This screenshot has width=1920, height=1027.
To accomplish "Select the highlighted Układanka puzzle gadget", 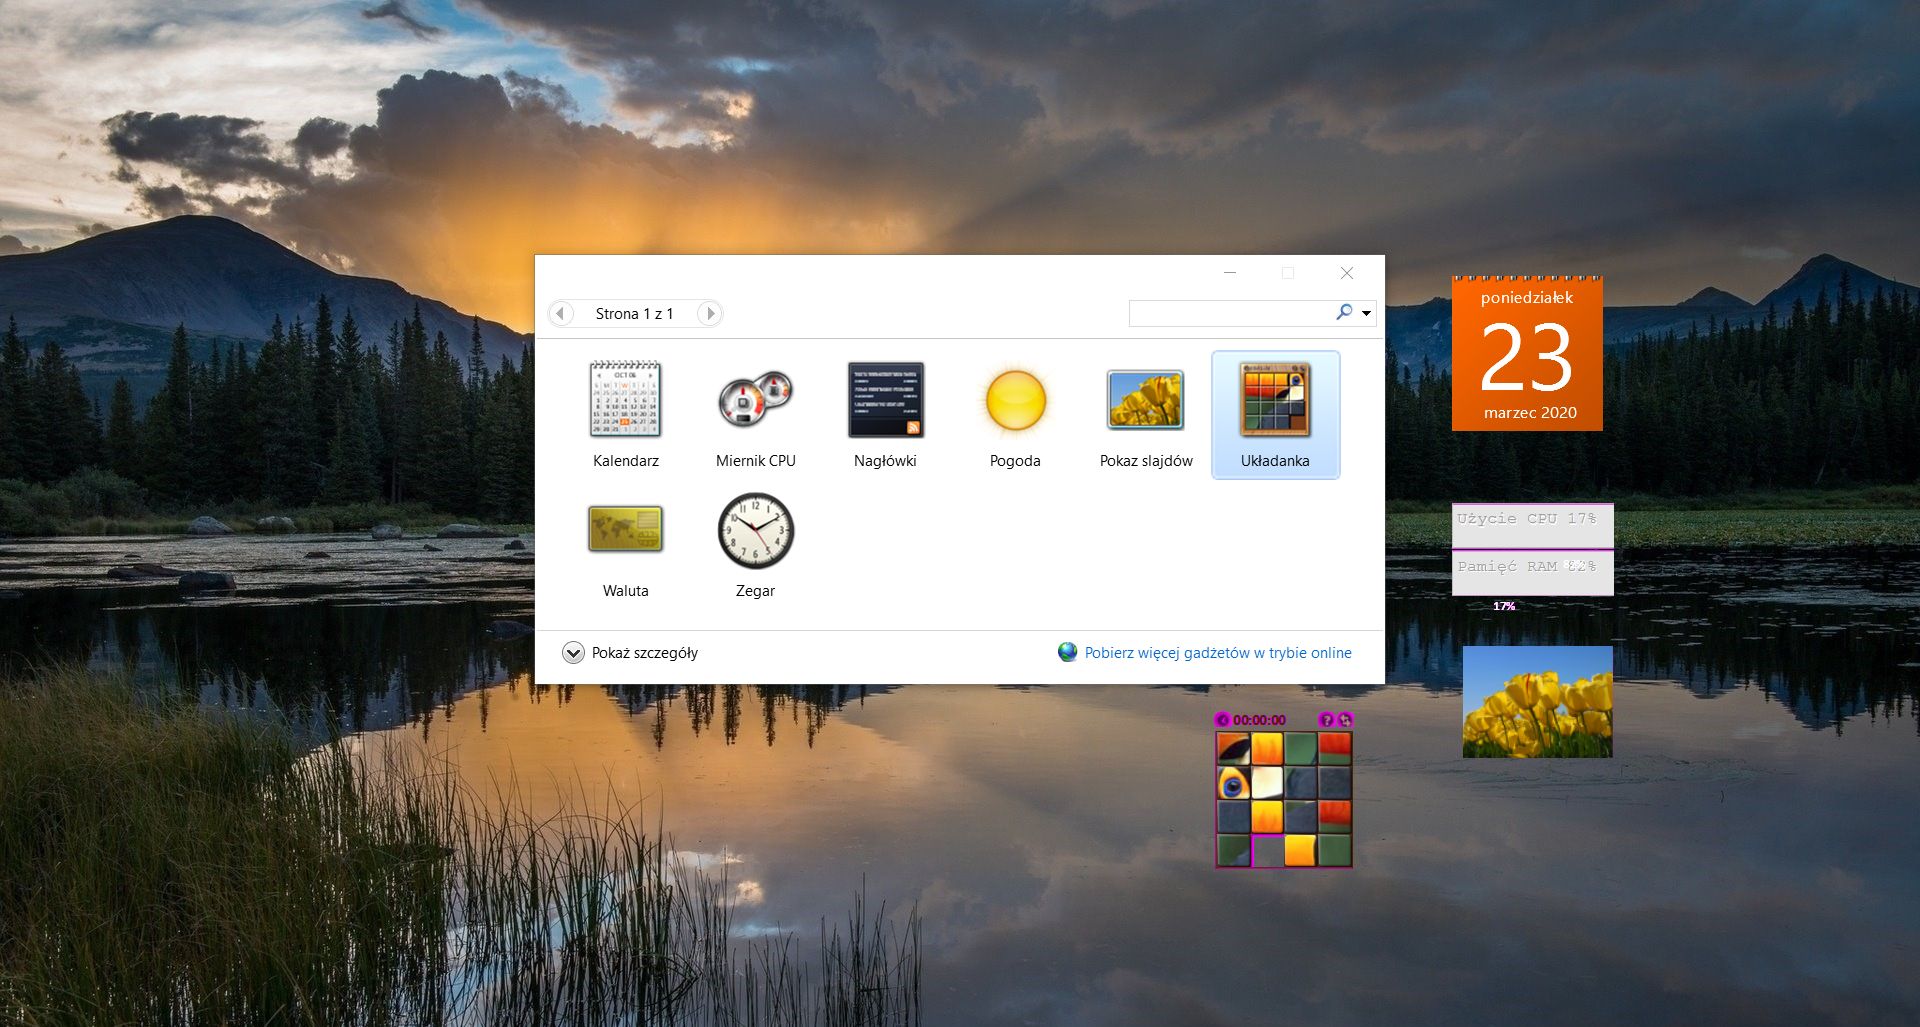I will coord(1275,400).
